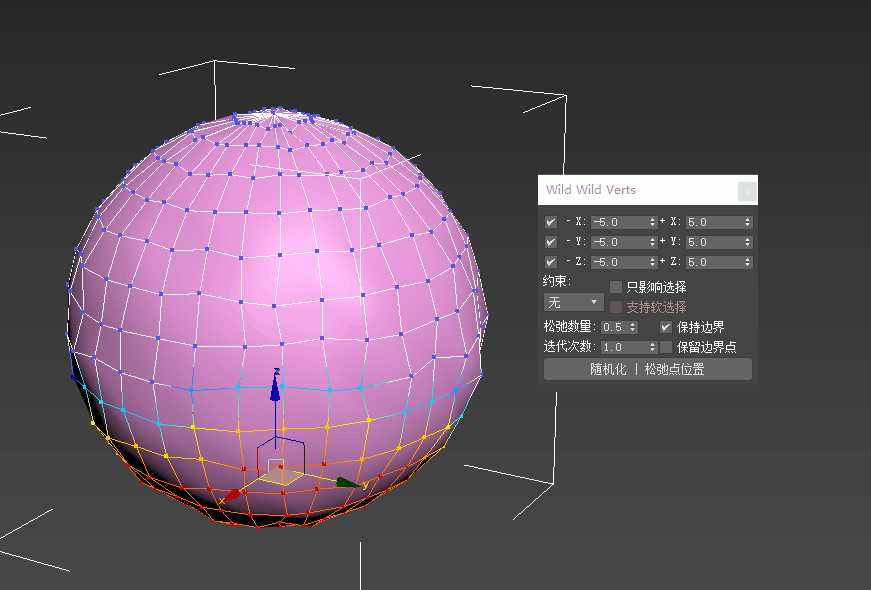Enable the 只影响选择 checkbox
The image size is (871, 590).
(x=615, y=287)
